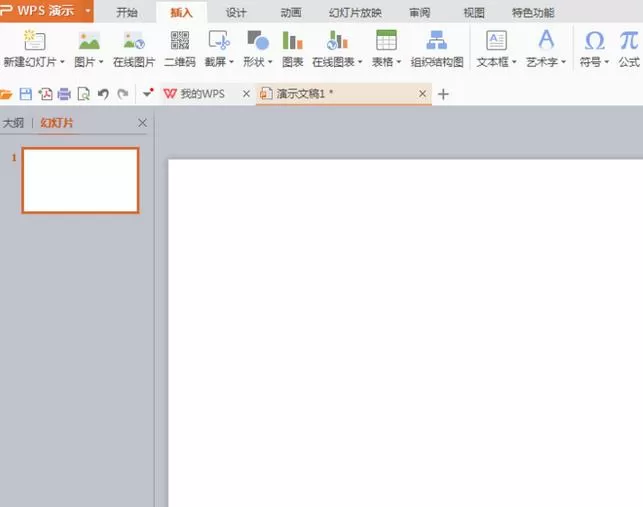This screenshot has height=507, width=643.
Task: Expand the 文本框 dropdown arrow
Action: (514, 62)
